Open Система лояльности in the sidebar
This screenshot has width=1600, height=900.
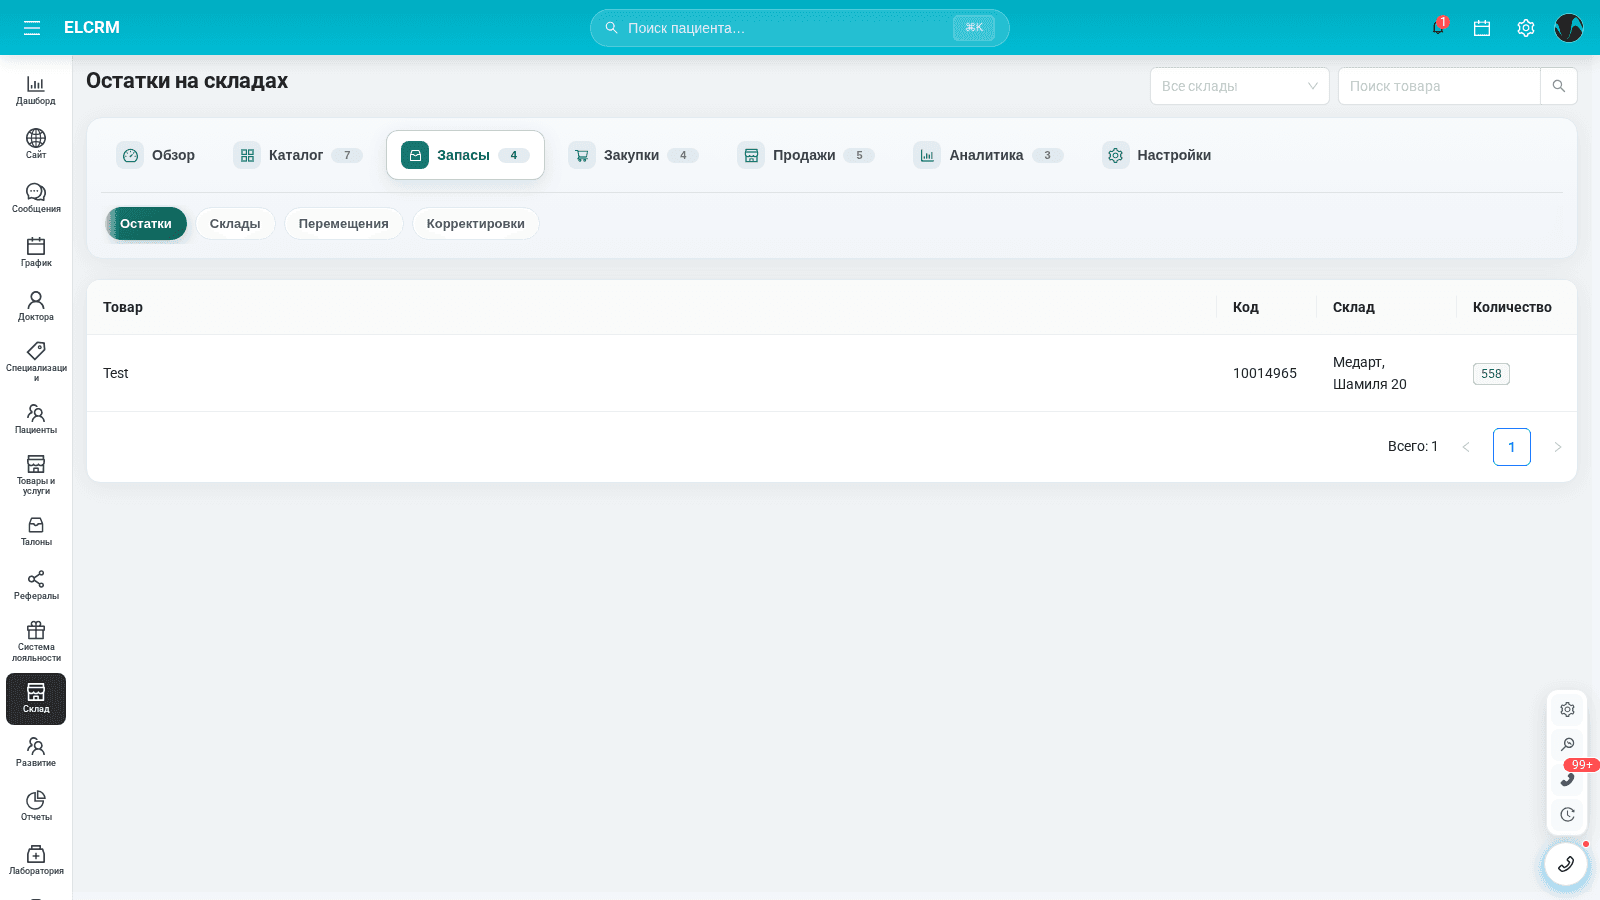pos(36,641)
